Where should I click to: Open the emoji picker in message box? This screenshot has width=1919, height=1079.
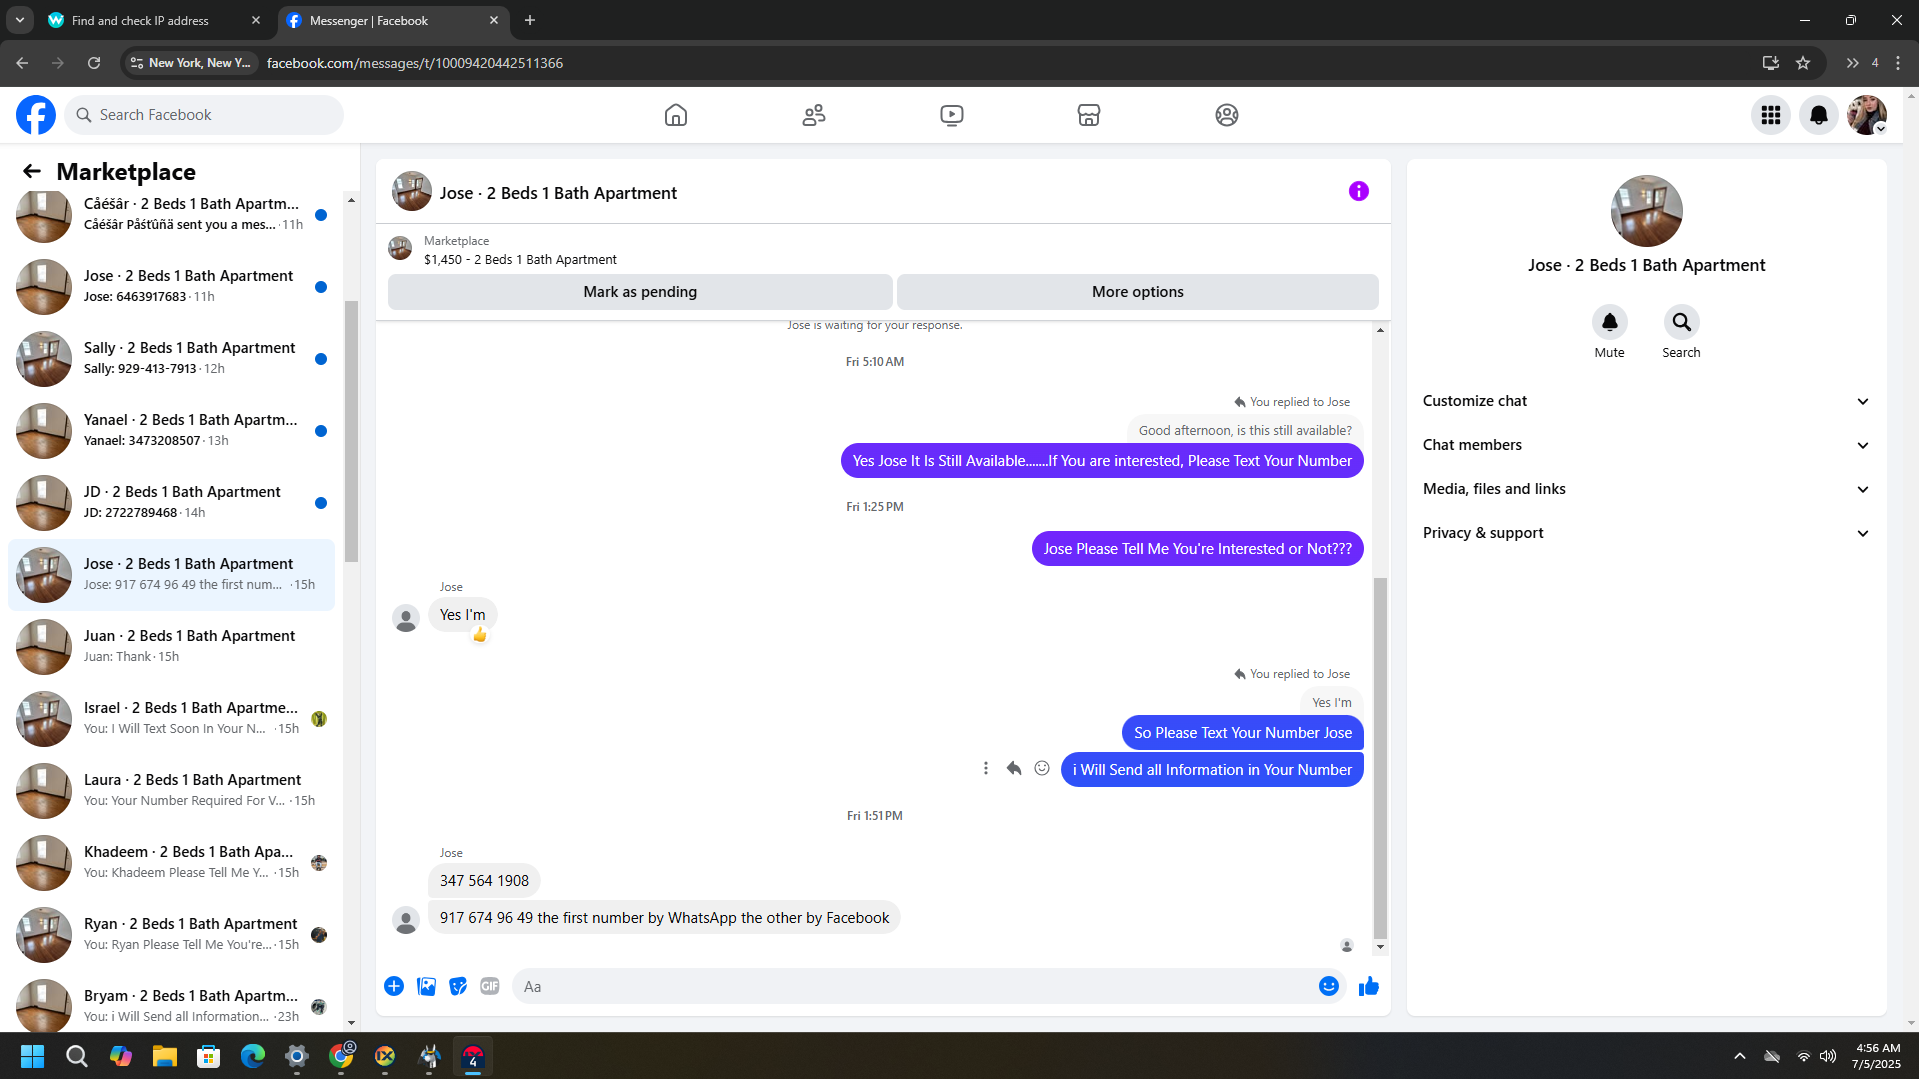(1328, 986)
